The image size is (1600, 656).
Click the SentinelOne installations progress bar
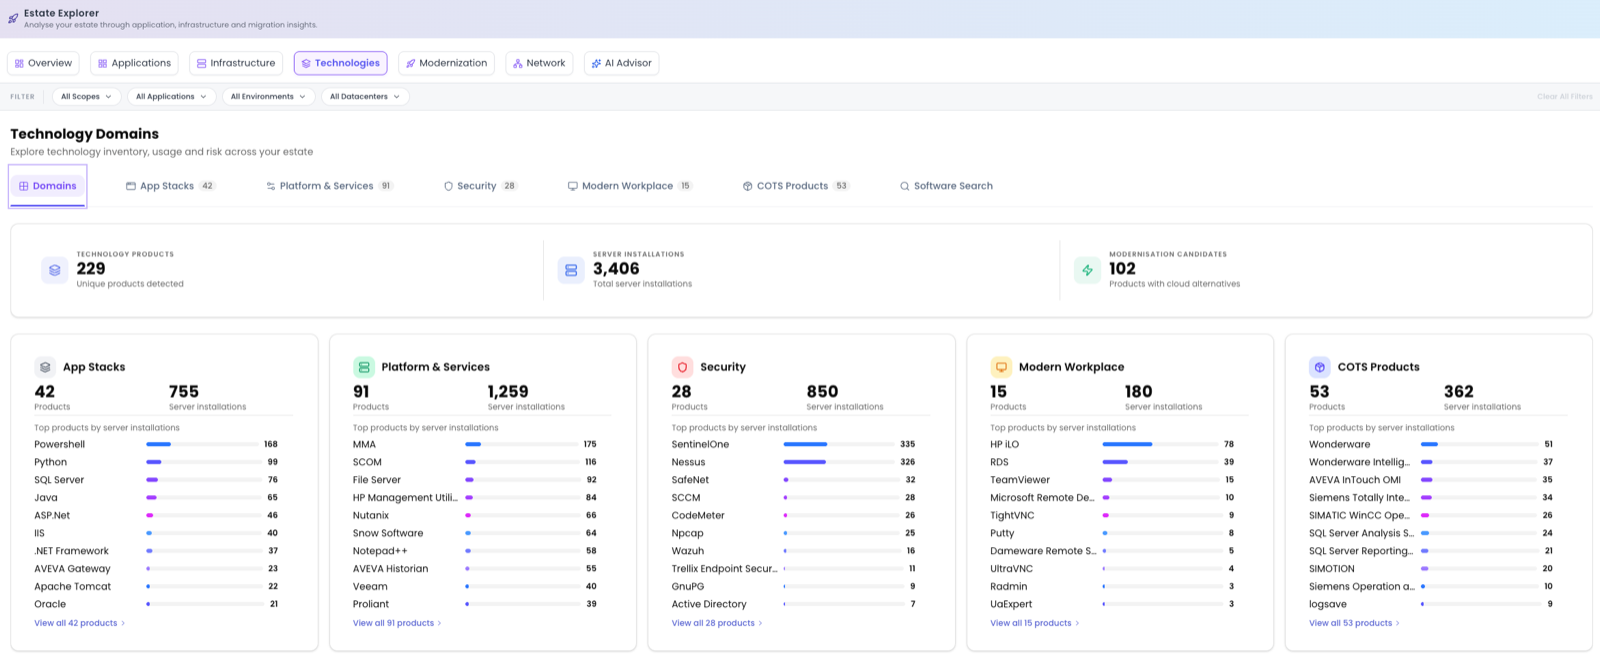pos(839,444)
